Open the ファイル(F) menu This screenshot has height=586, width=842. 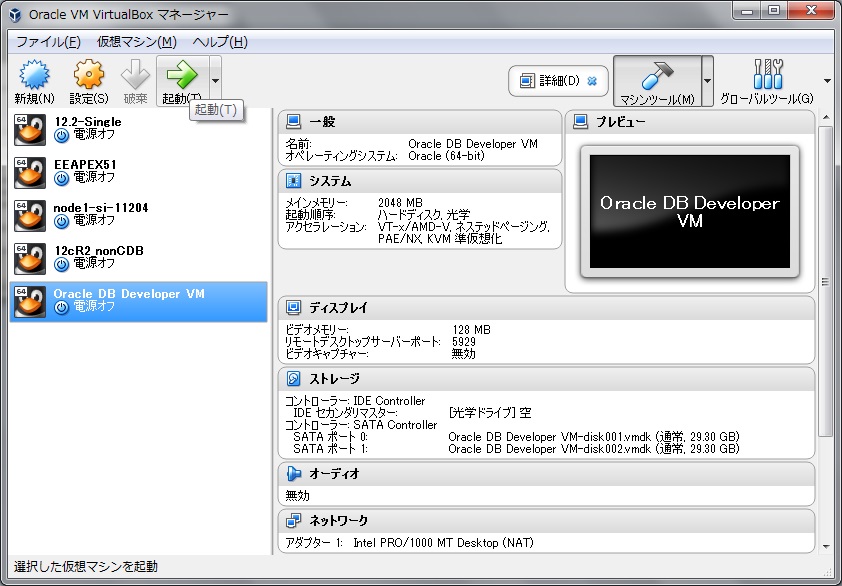tap(48, 42)
